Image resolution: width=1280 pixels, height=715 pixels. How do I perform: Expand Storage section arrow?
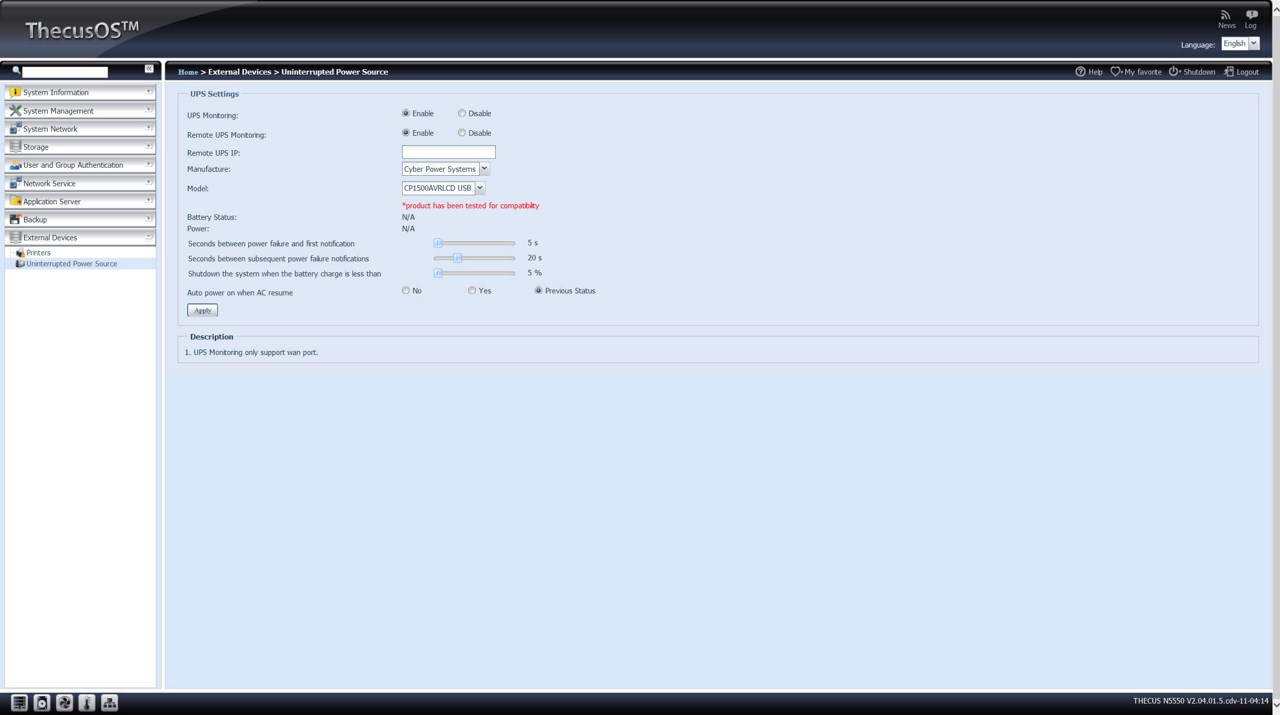click(149, 145)
